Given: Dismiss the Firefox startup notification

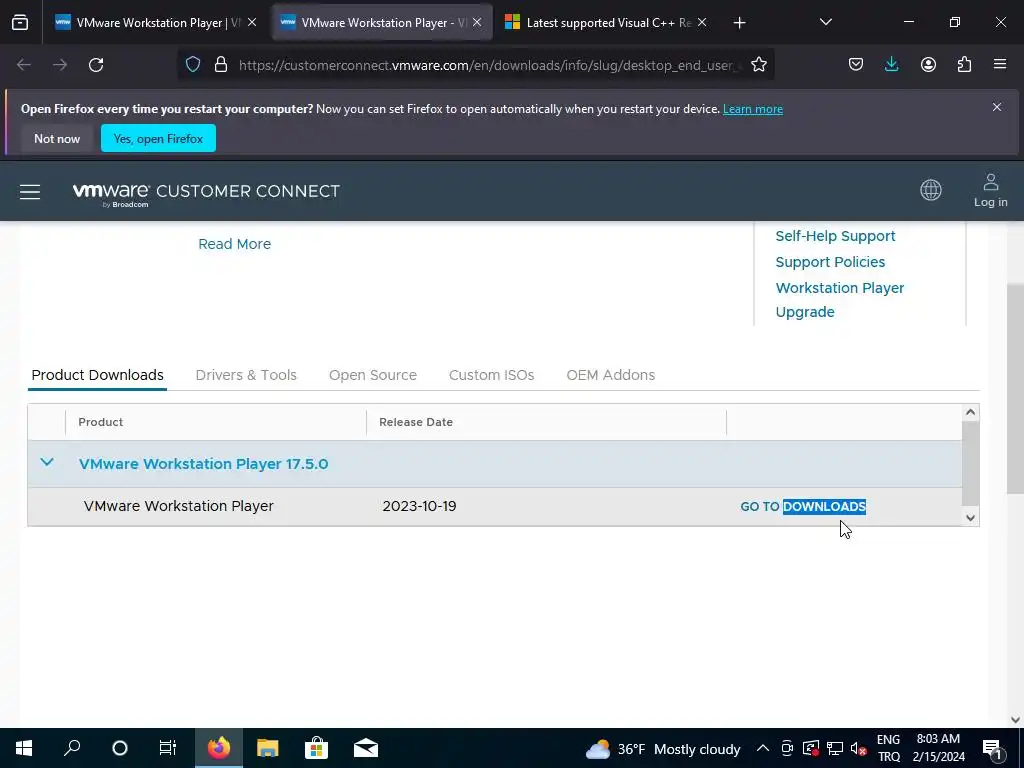Looking at the screenshot, I should (x=997, y=107).
